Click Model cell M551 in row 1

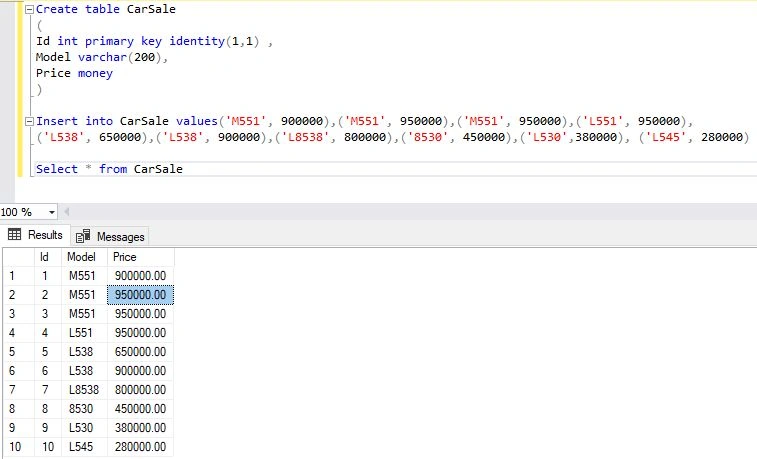click(84, 276)
